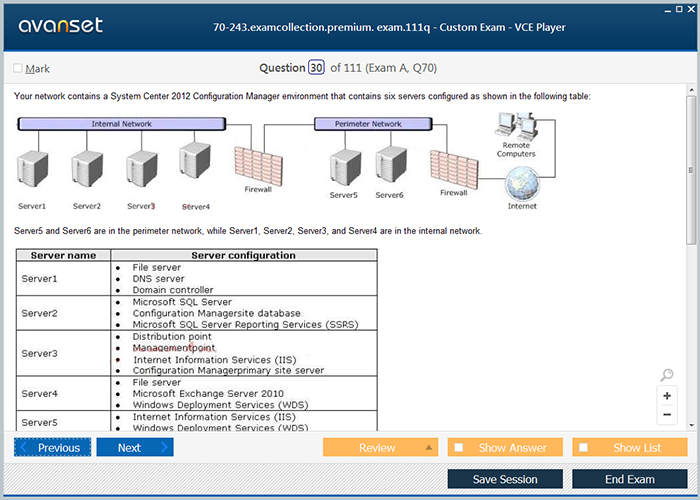The image size is (700, 500).
Task: Click 'Domain controller' text in table
Action: [x=173, y=290]
